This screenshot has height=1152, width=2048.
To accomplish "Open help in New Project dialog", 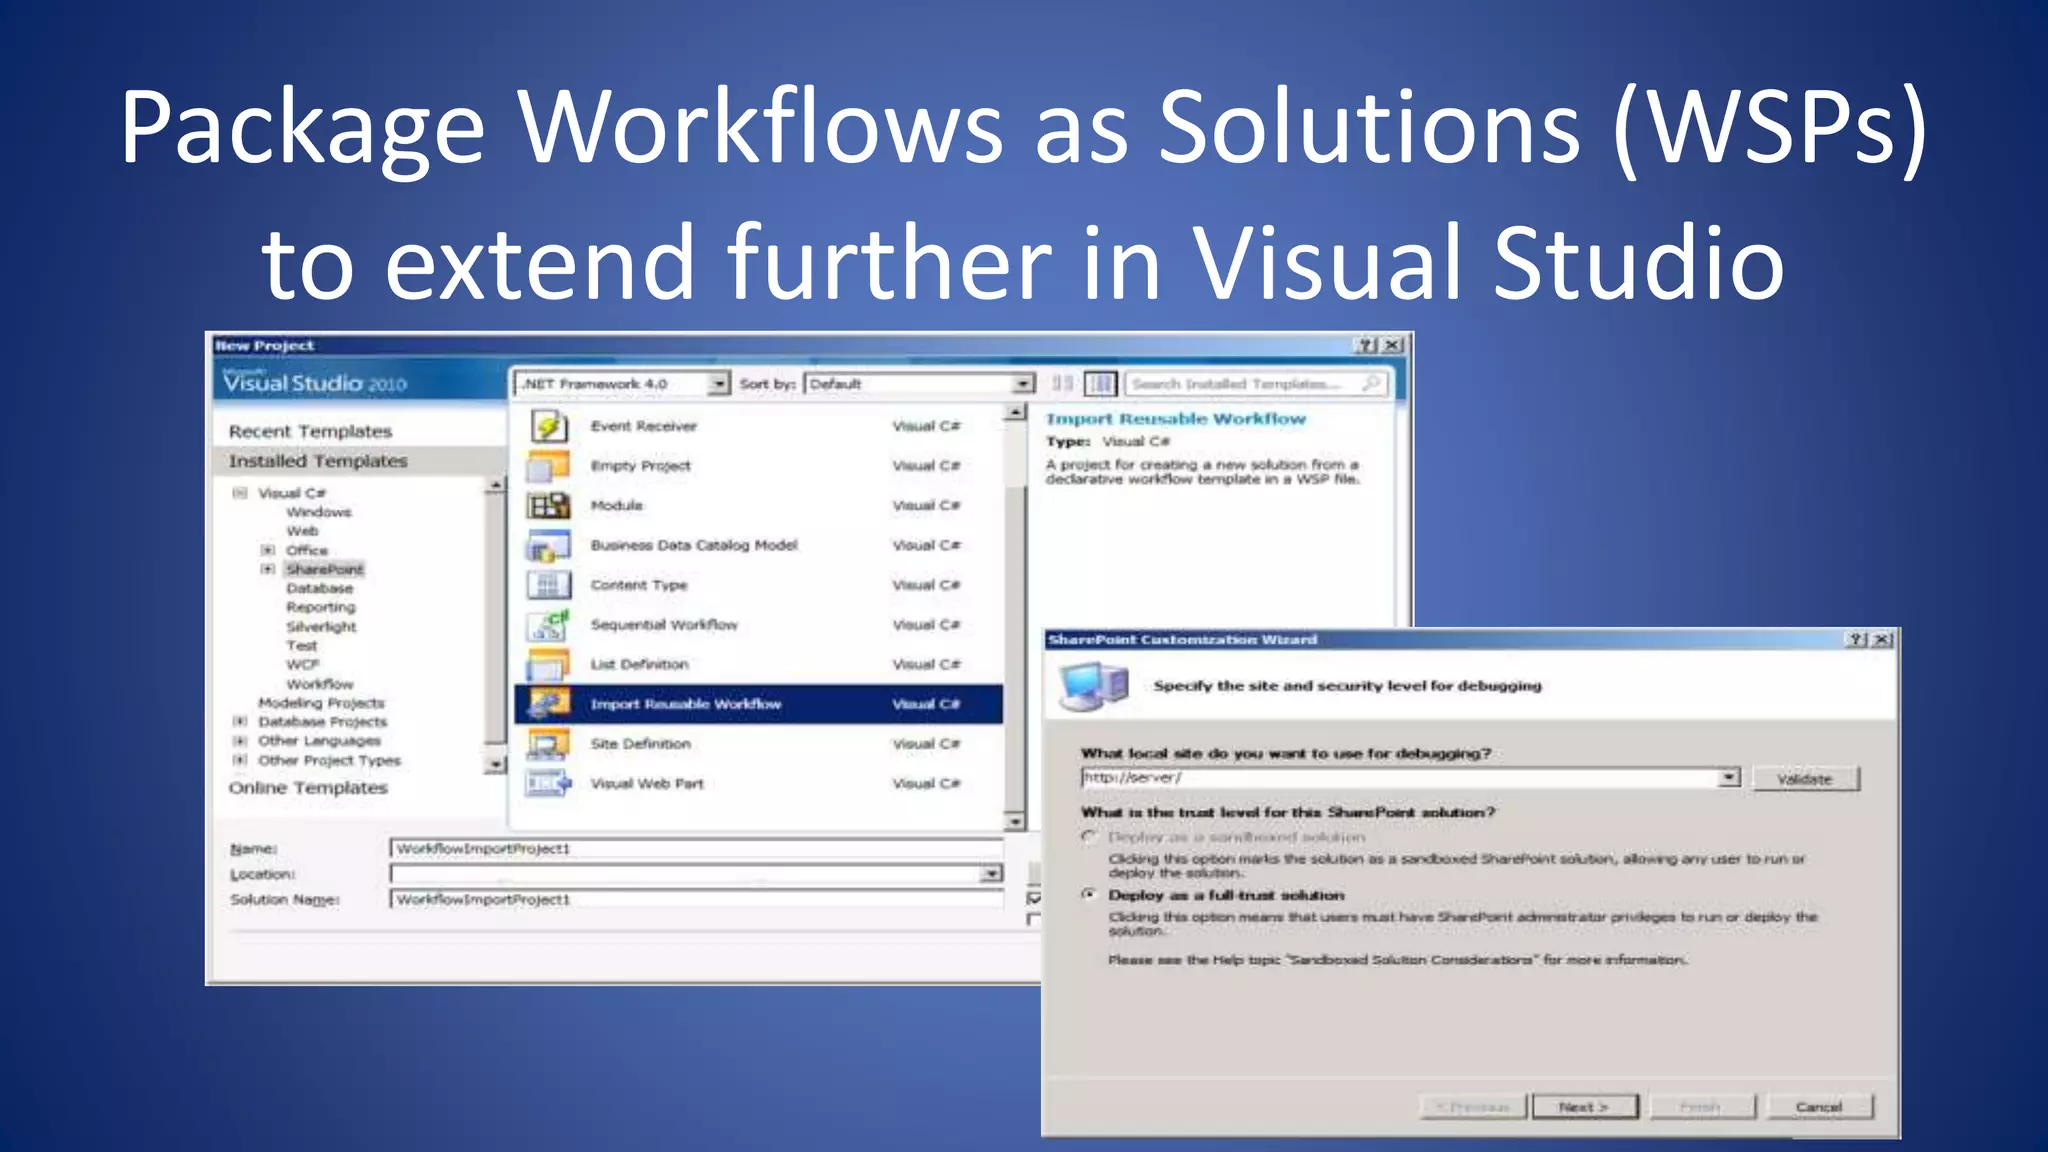I will click(x=1365, y=345).
